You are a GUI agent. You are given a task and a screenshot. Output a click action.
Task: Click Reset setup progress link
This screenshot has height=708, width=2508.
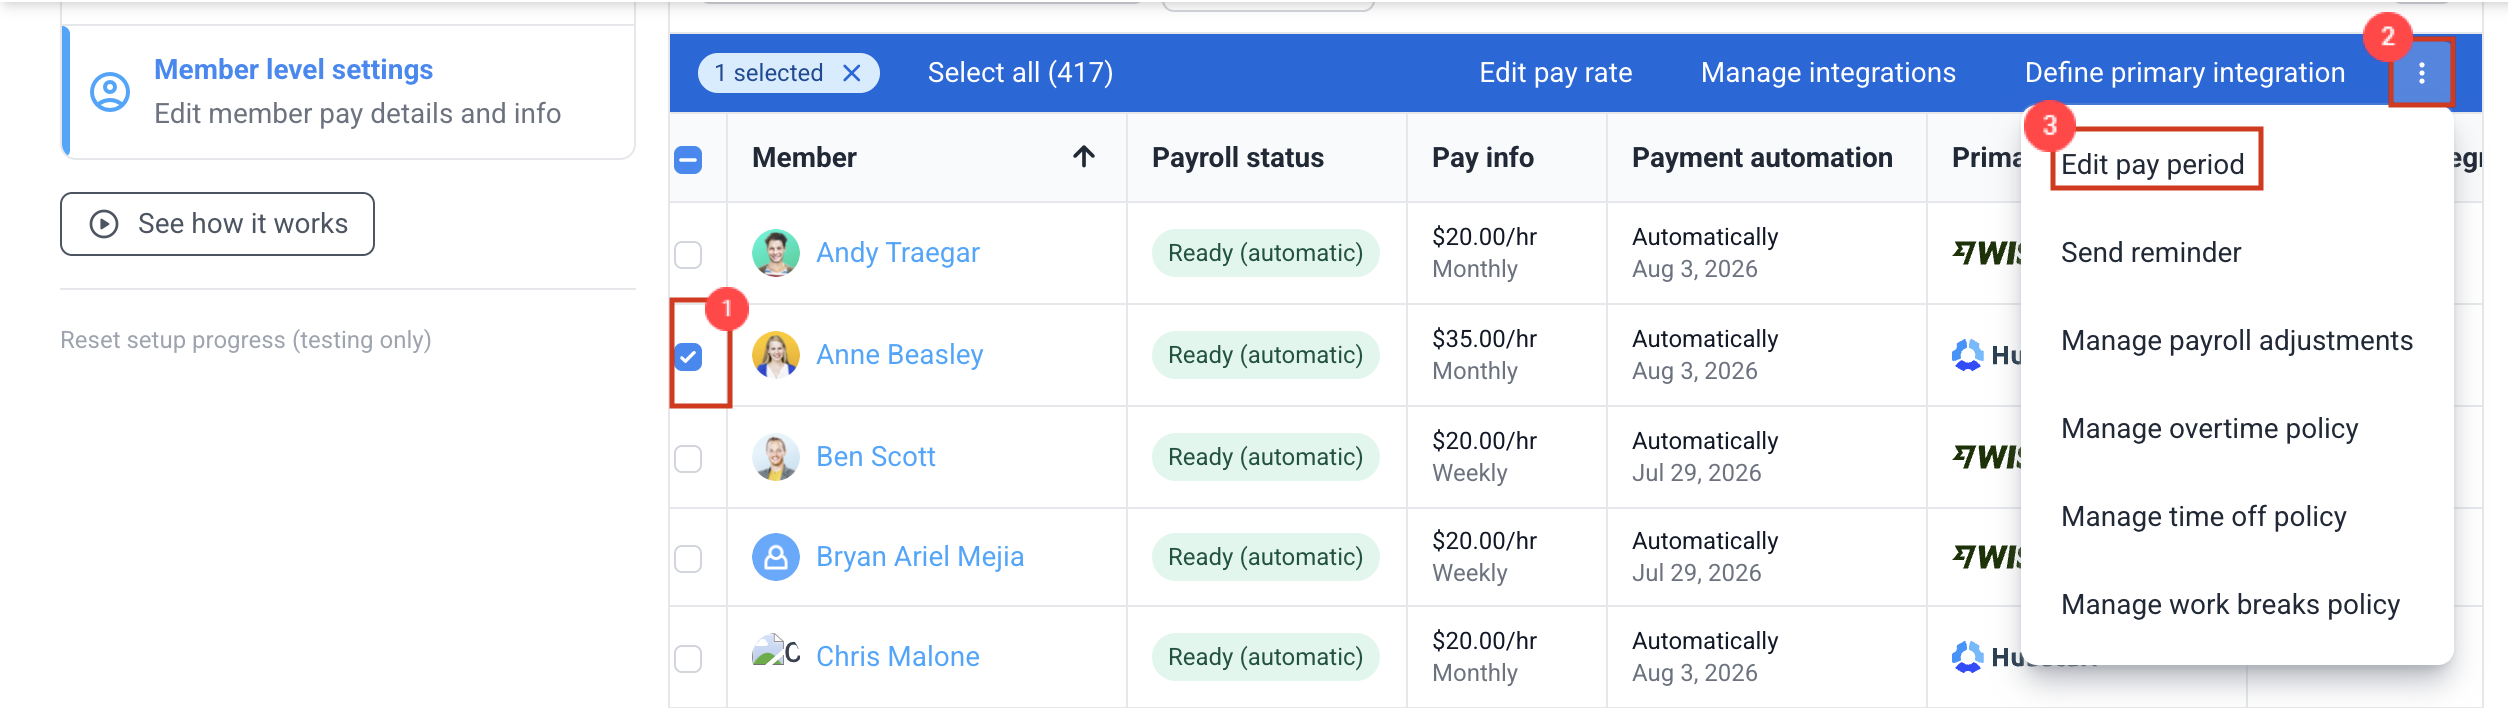(x=246, y=340)
